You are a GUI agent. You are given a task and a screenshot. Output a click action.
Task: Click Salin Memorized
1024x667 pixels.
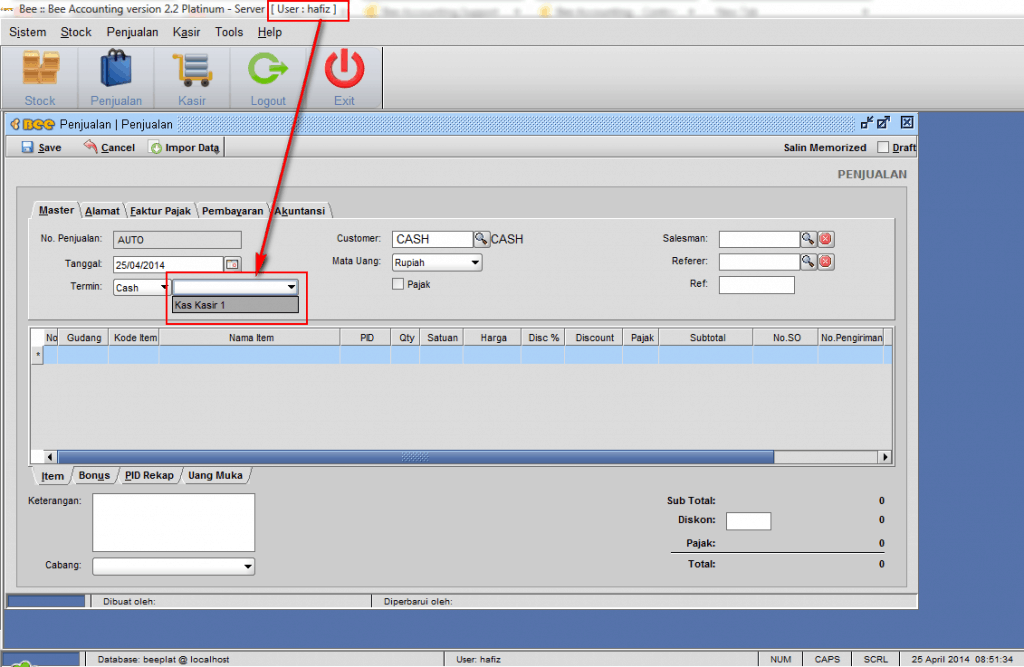(x=825, y=148)
